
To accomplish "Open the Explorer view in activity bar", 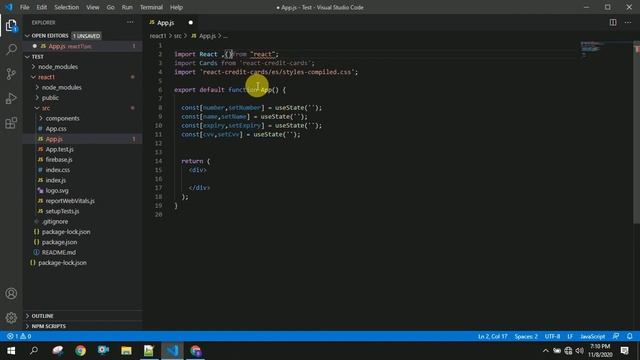I will pyautogui.click(x=11, y=26).
